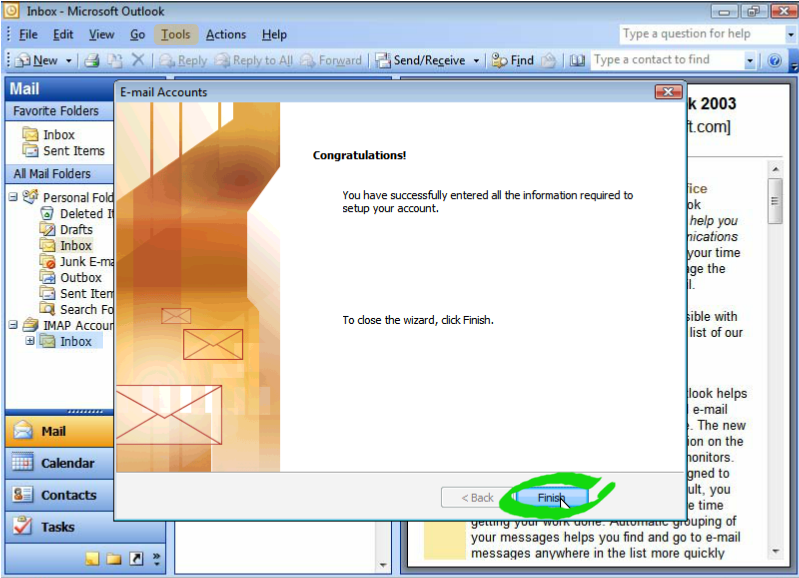Open the Send/Receive dropdown arrow
This screenshot has height=578, width=799.
coord(476,61)
